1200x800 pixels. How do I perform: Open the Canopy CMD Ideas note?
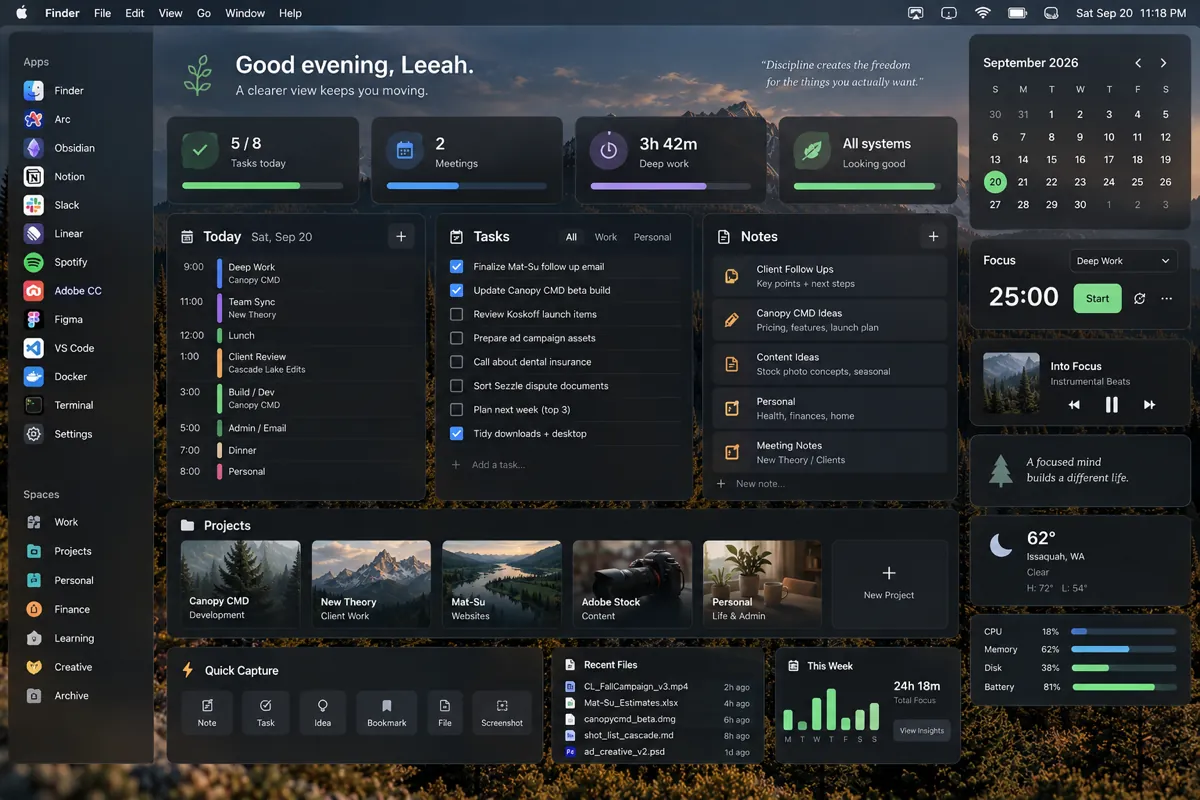(x=829, y=320)
